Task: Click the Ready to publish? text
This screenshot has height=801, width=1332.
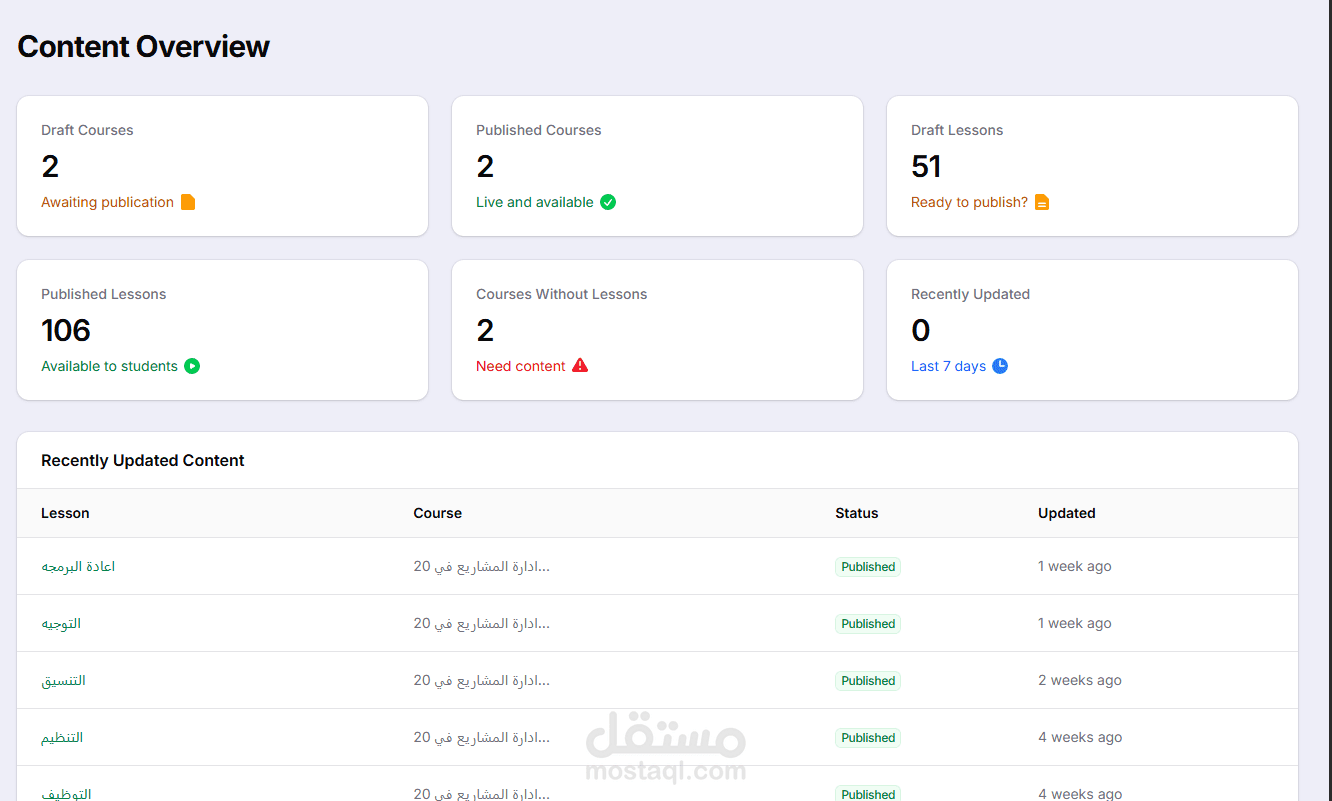Action: (969, 202)
